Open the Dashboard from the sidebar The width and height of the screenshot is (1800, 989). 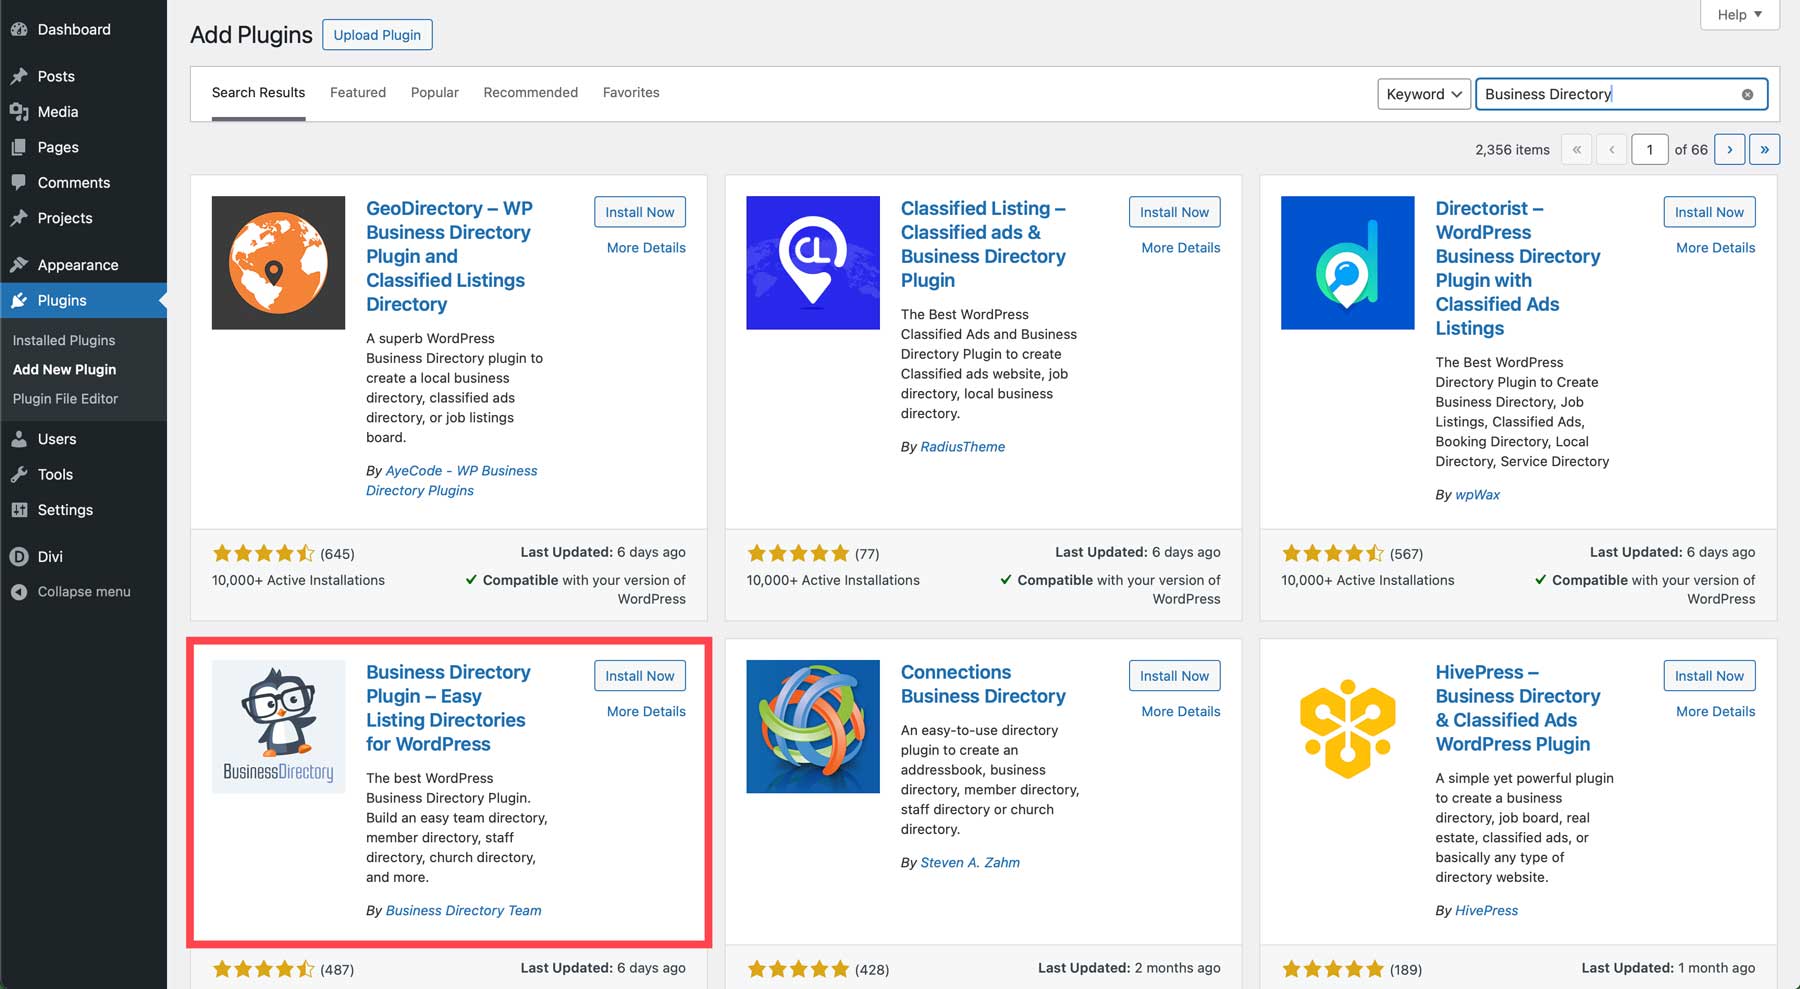pyautogui.click(x=19, y=29)
